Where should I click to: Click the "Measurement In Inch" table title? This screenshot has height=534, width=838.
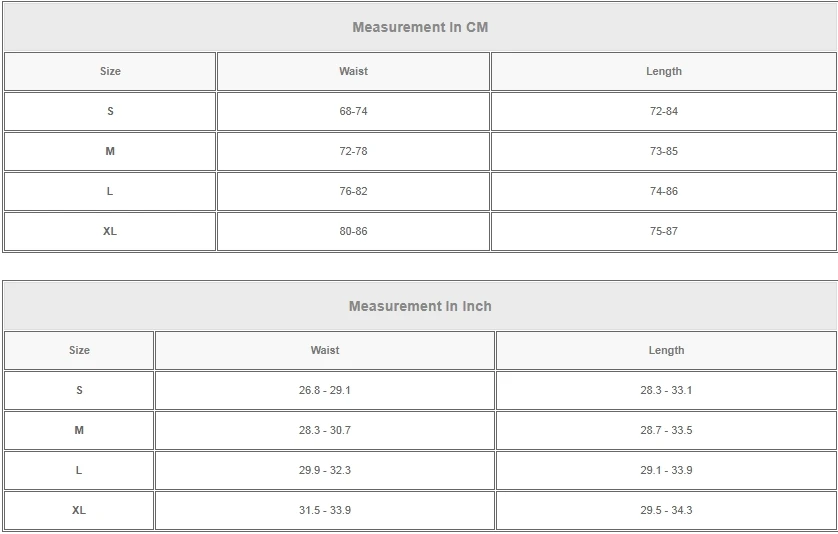(420, 306)
